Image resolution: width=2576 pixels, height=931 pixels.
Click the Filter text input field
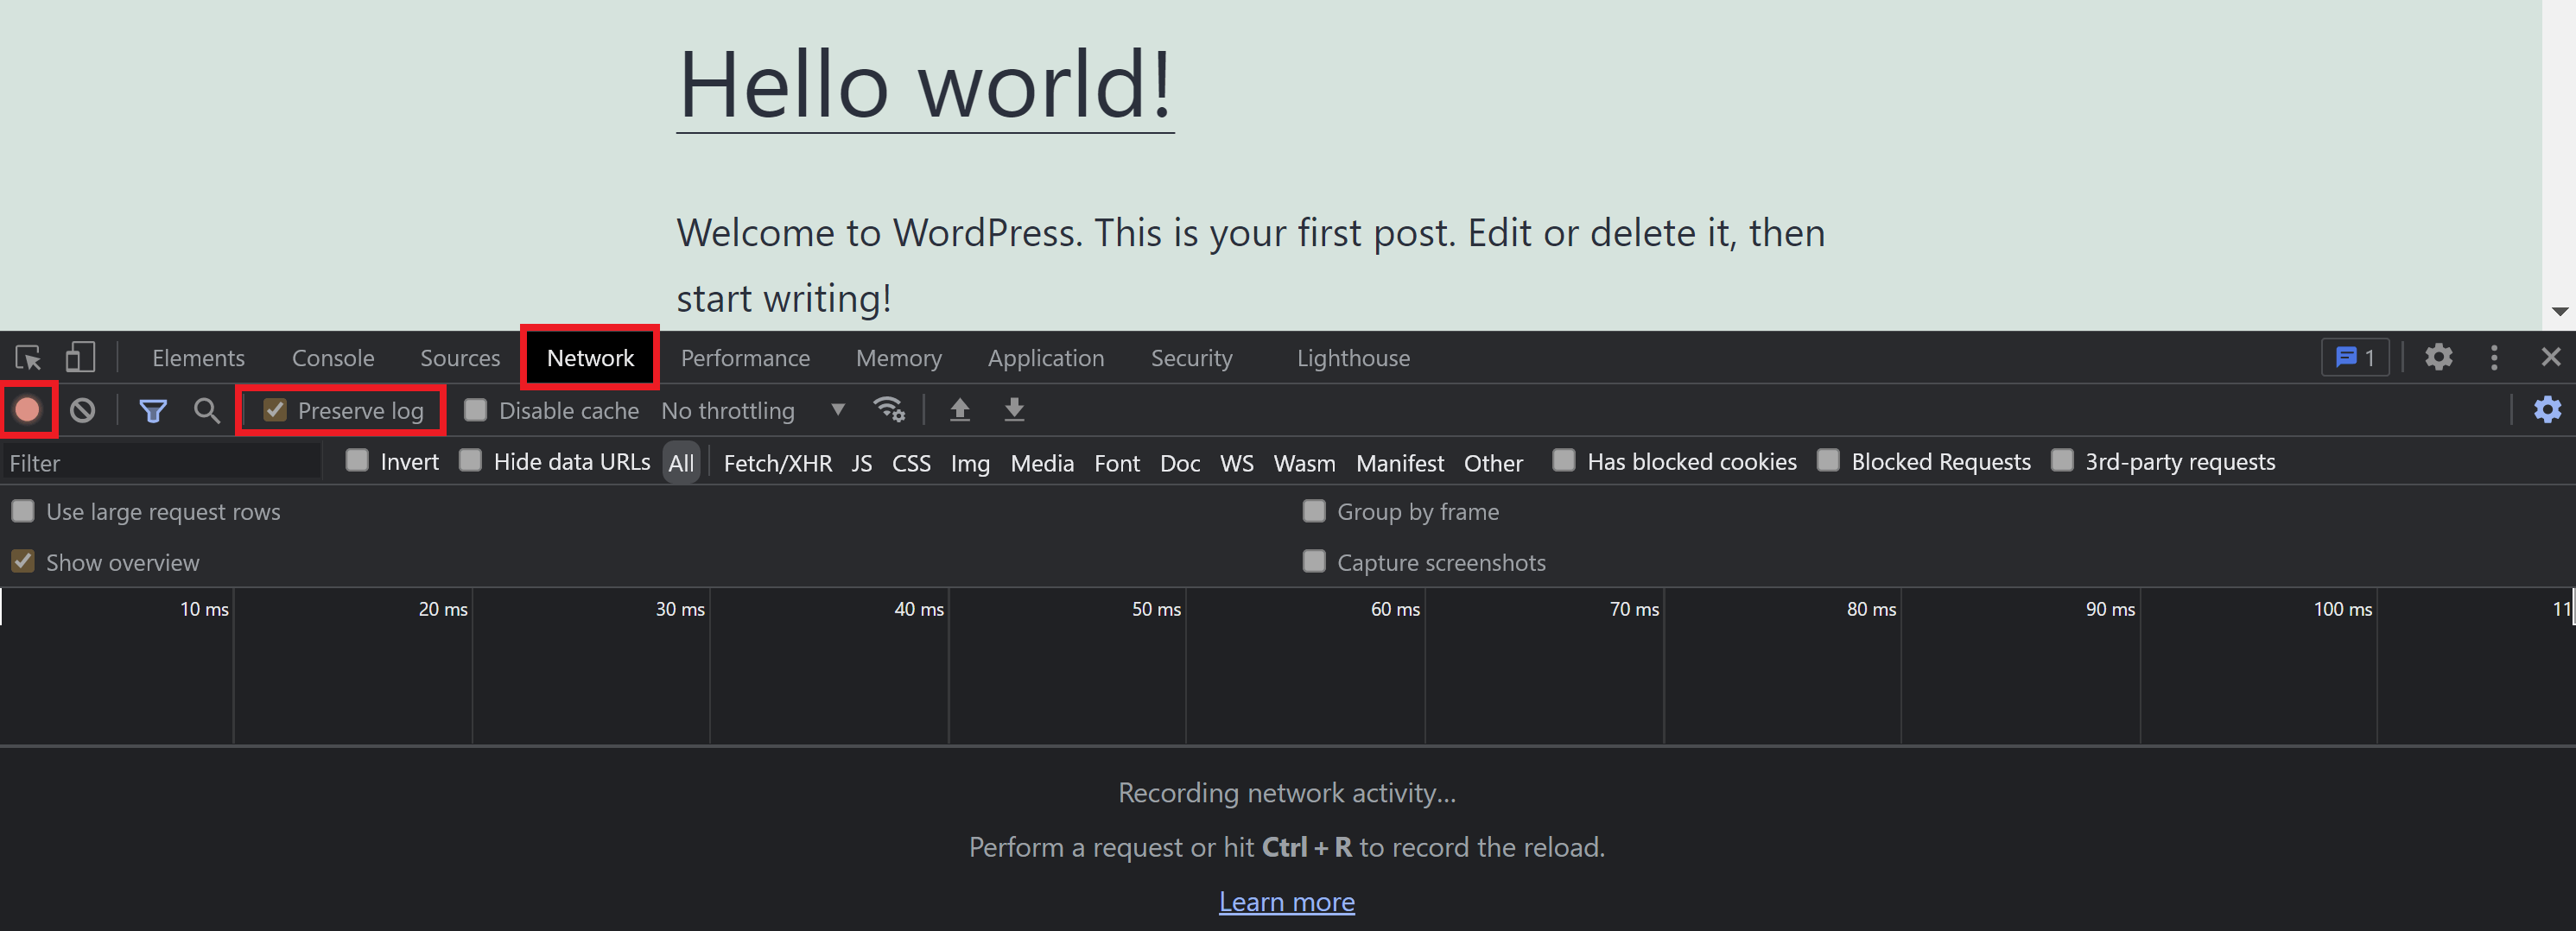pyautogui.click(x=160, y=463)
